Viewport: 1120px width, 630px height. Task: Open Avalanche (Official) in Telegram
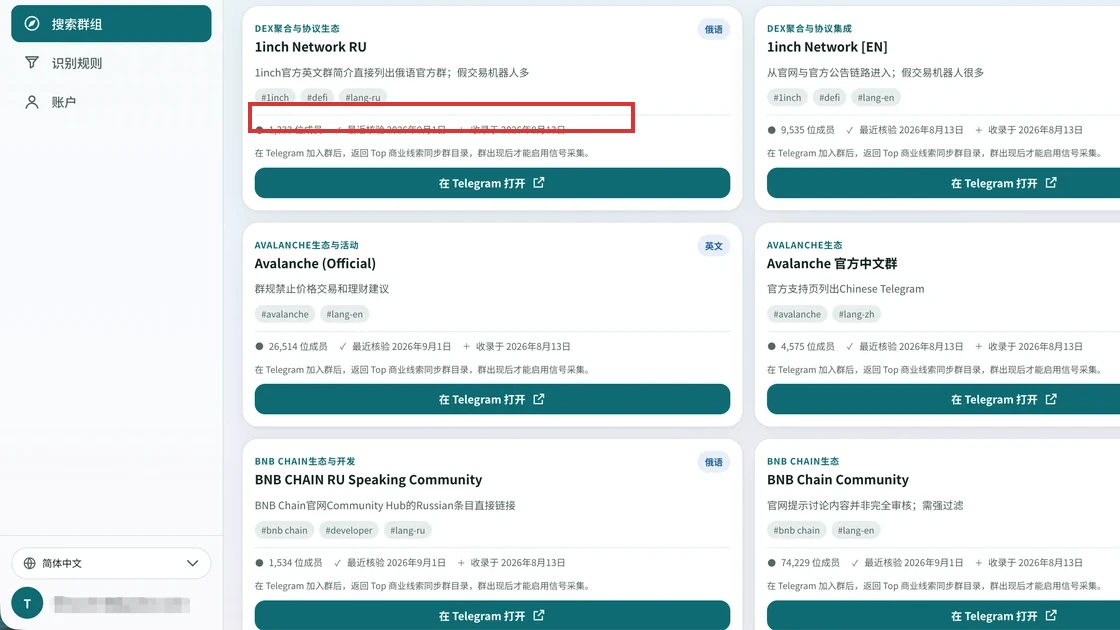coord(492,399)
